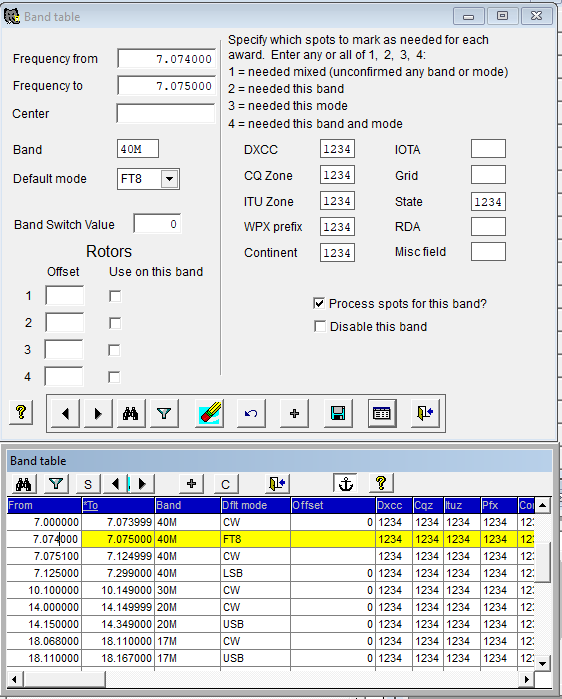Click the C button in lower toolbar

point(226,484)
